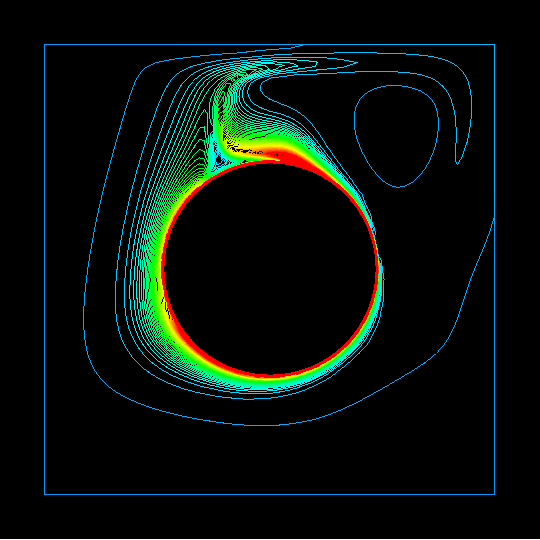The width and height of the screenshot is (540, 540).
Task: Select the closed oval contour loop at upper right
Action: [396, 136]
